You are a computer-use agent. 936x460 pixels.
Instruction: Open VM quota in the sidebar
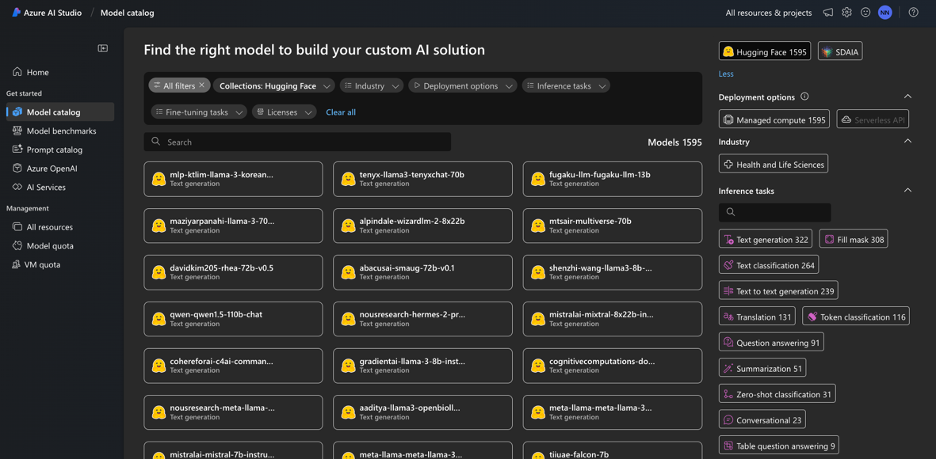coord(60,264)
